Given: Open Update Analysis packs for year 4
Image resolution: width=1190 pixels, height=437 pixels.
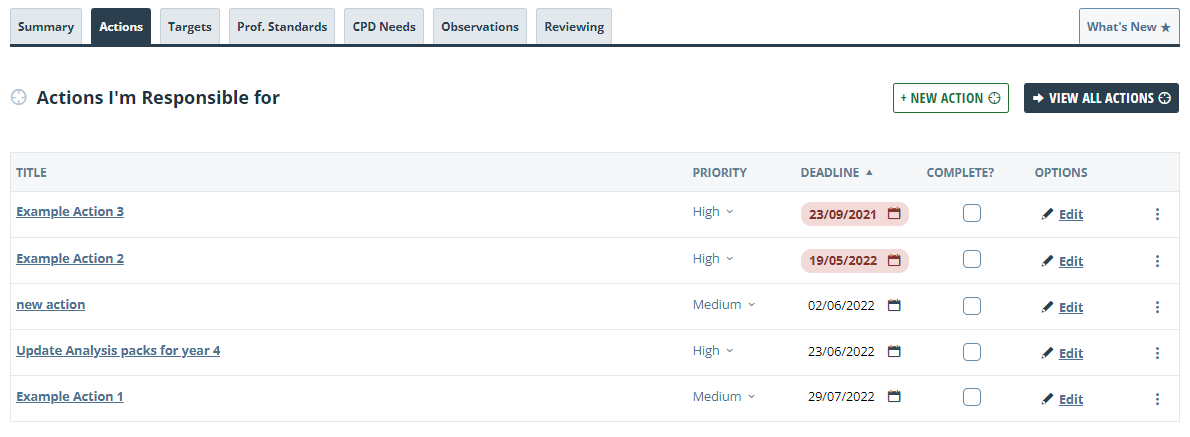Looking at the screenshot, I should click(x=118, y=351).
